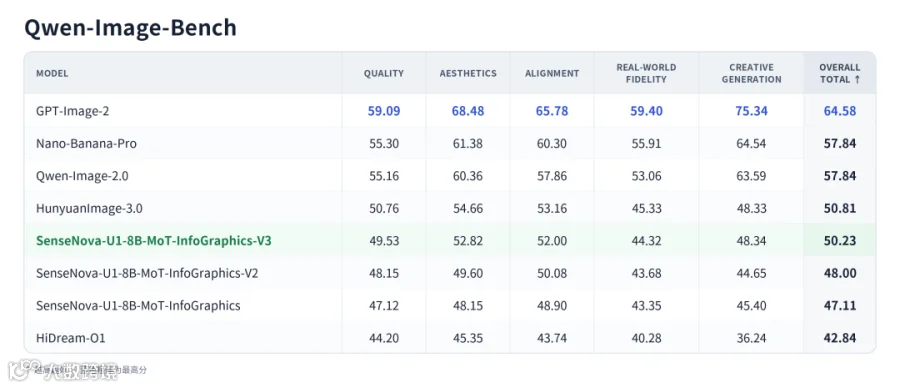
Task: Select the Nano-Banana-Pro row name
Action: click(x=86, y=143)
